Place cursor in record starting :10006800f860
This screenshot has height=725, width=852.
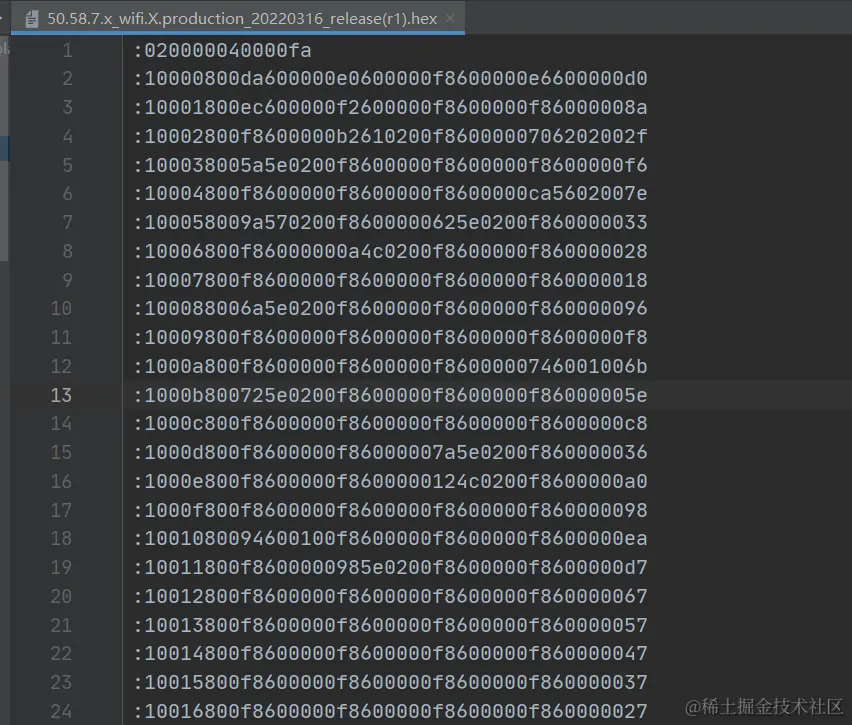391,251
